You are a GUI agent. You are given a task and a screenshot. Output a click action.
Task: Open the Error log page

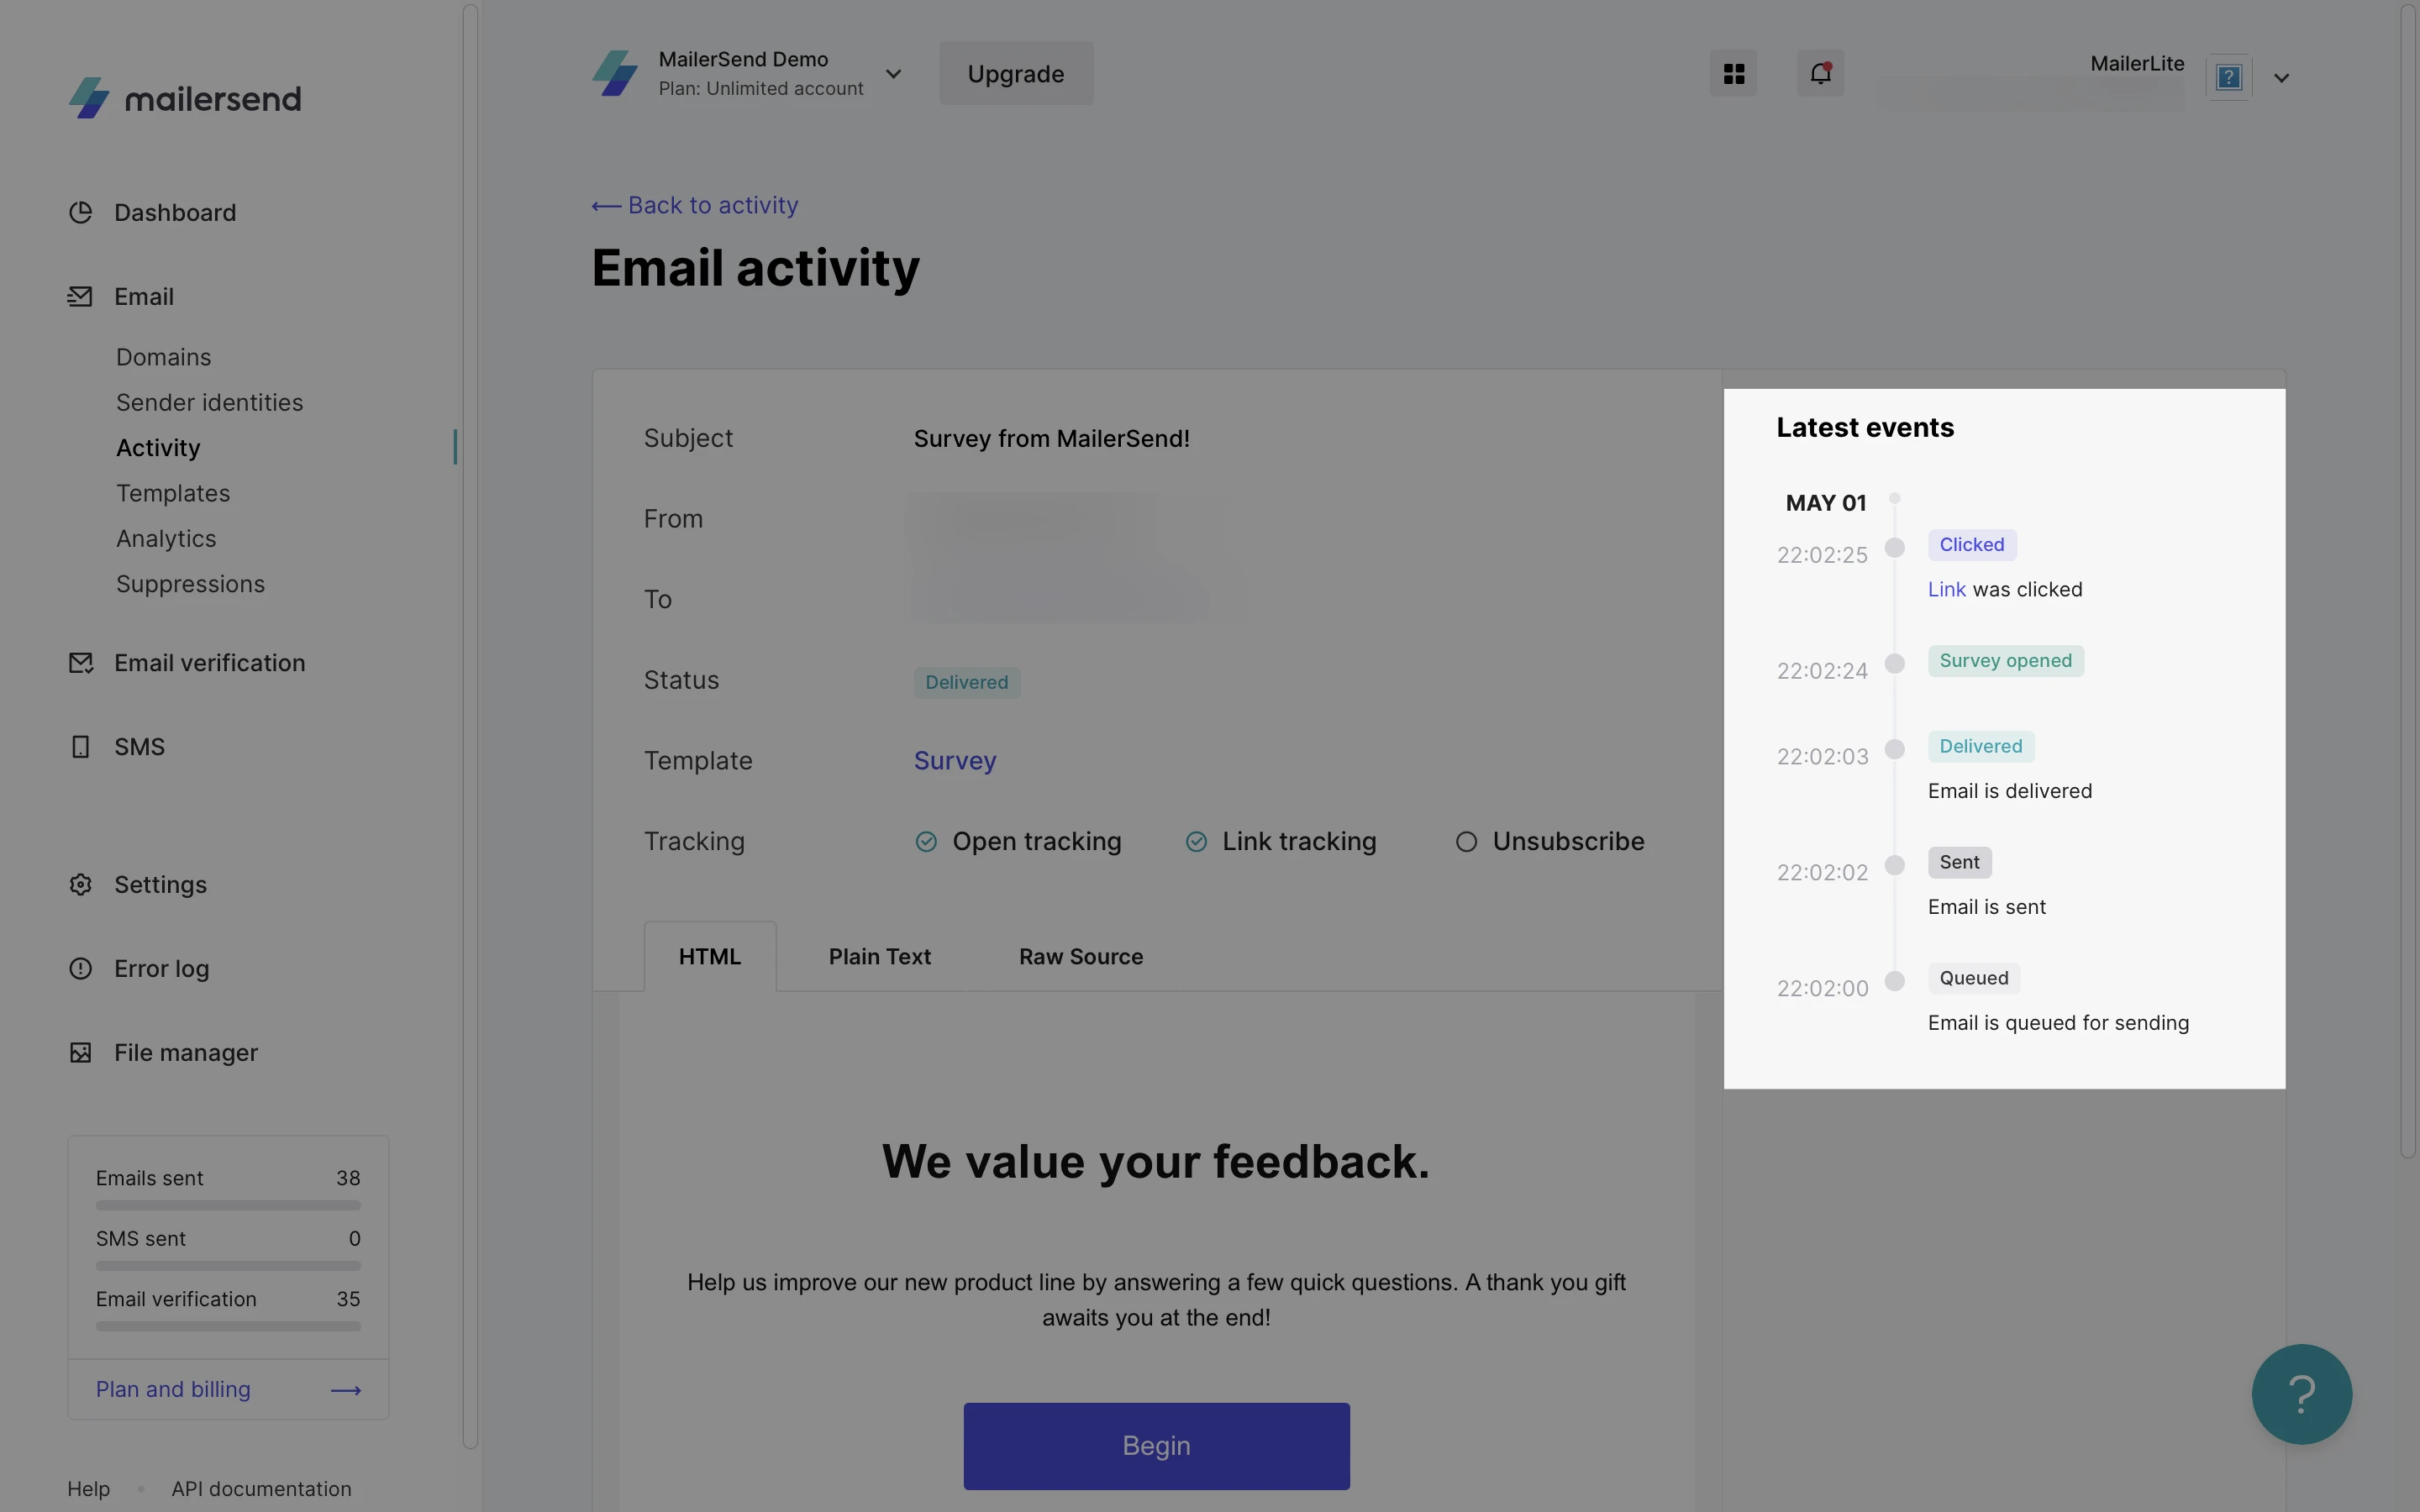pos(161,968)
